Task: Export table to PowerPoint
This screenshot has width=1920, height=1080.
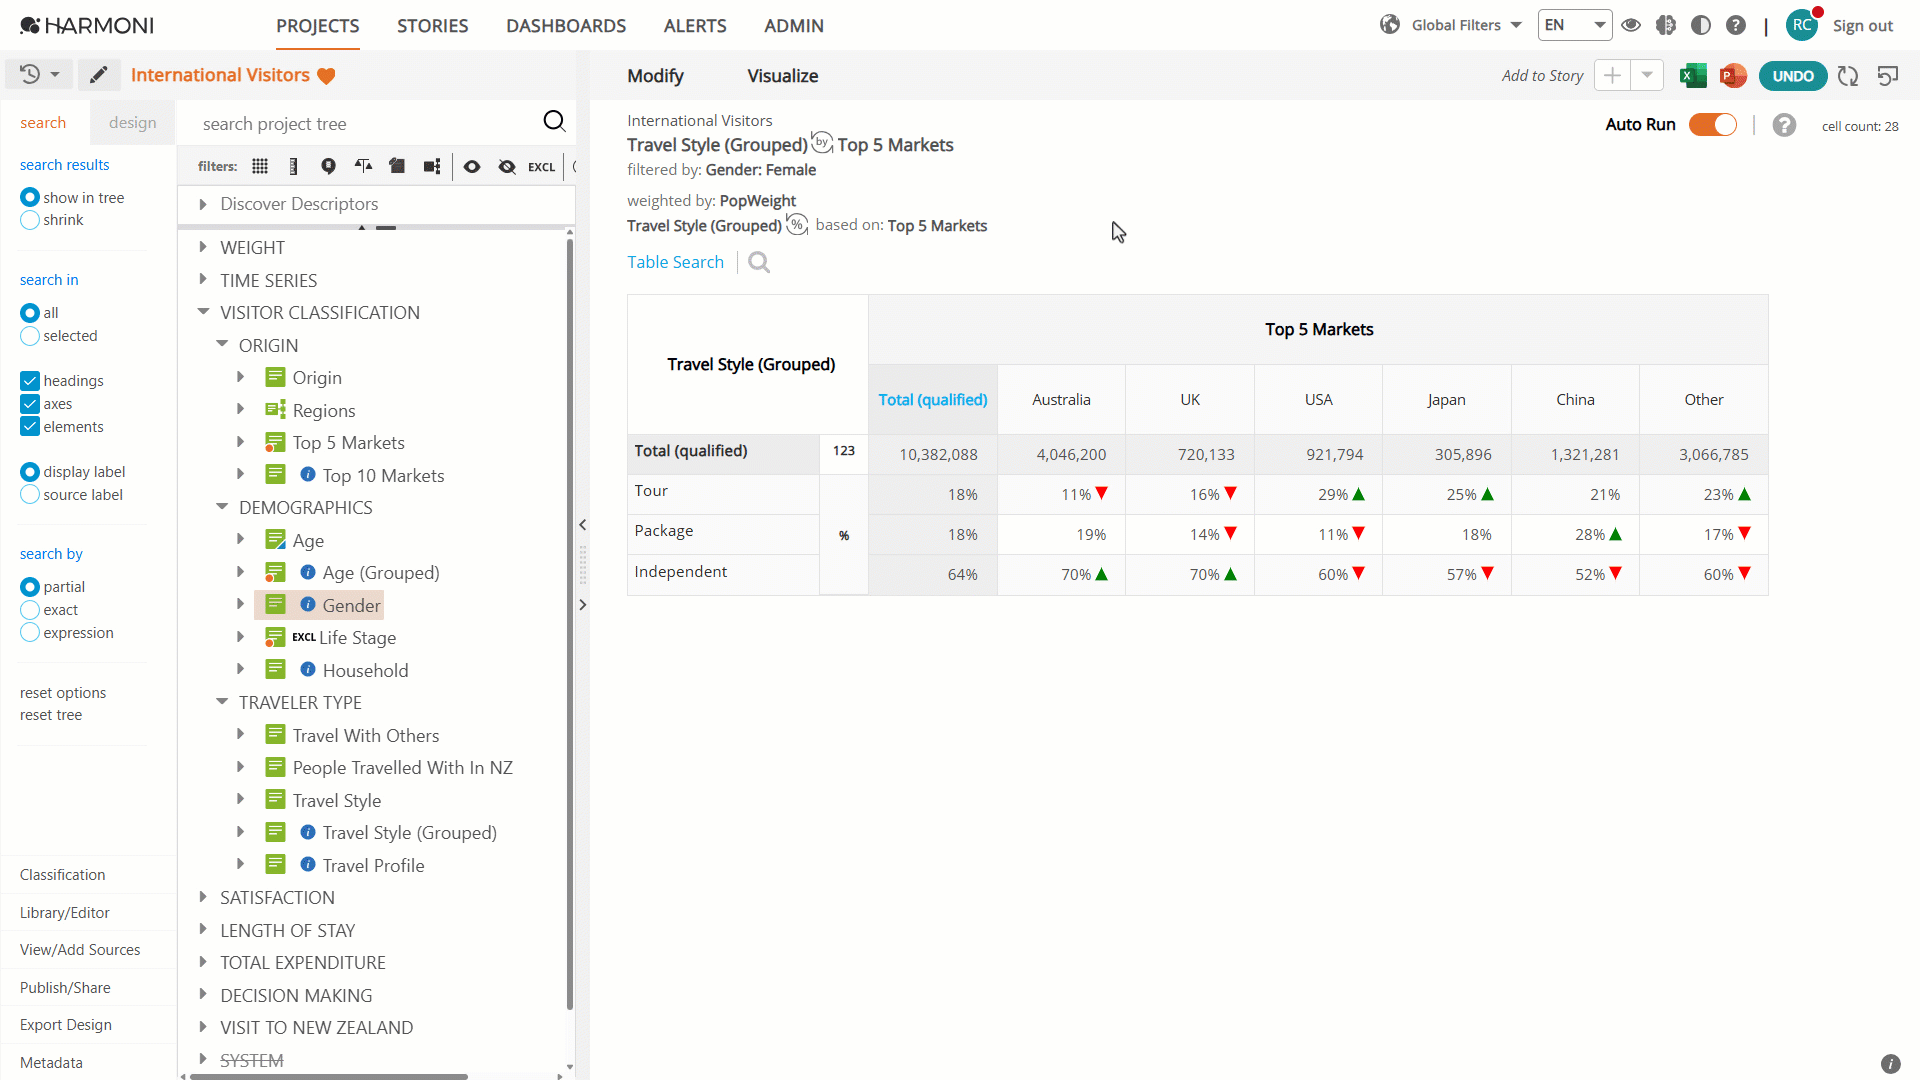Action: click(1733, 76)
